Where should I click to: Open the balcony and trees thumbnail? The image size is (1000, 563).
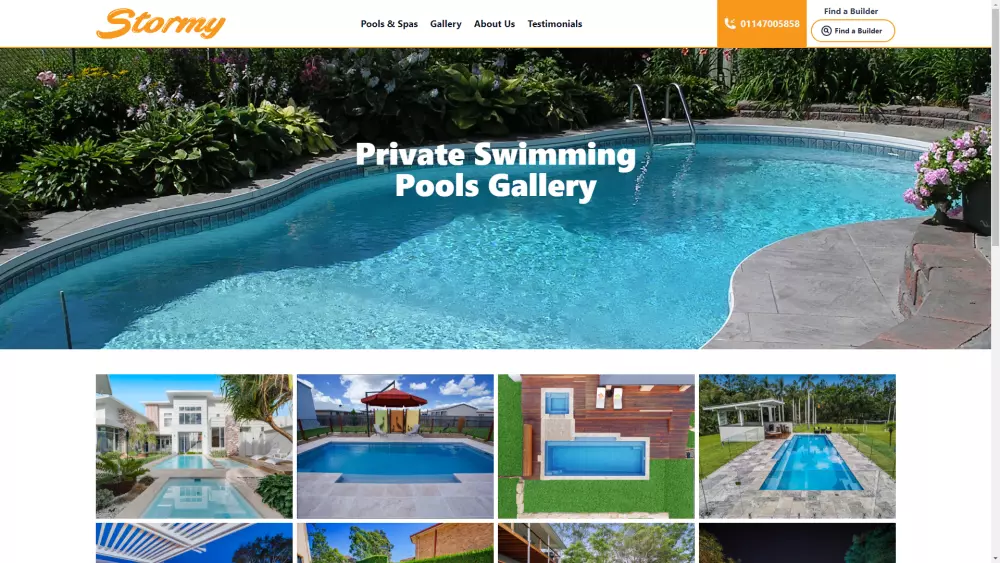[x=596, y=543]
